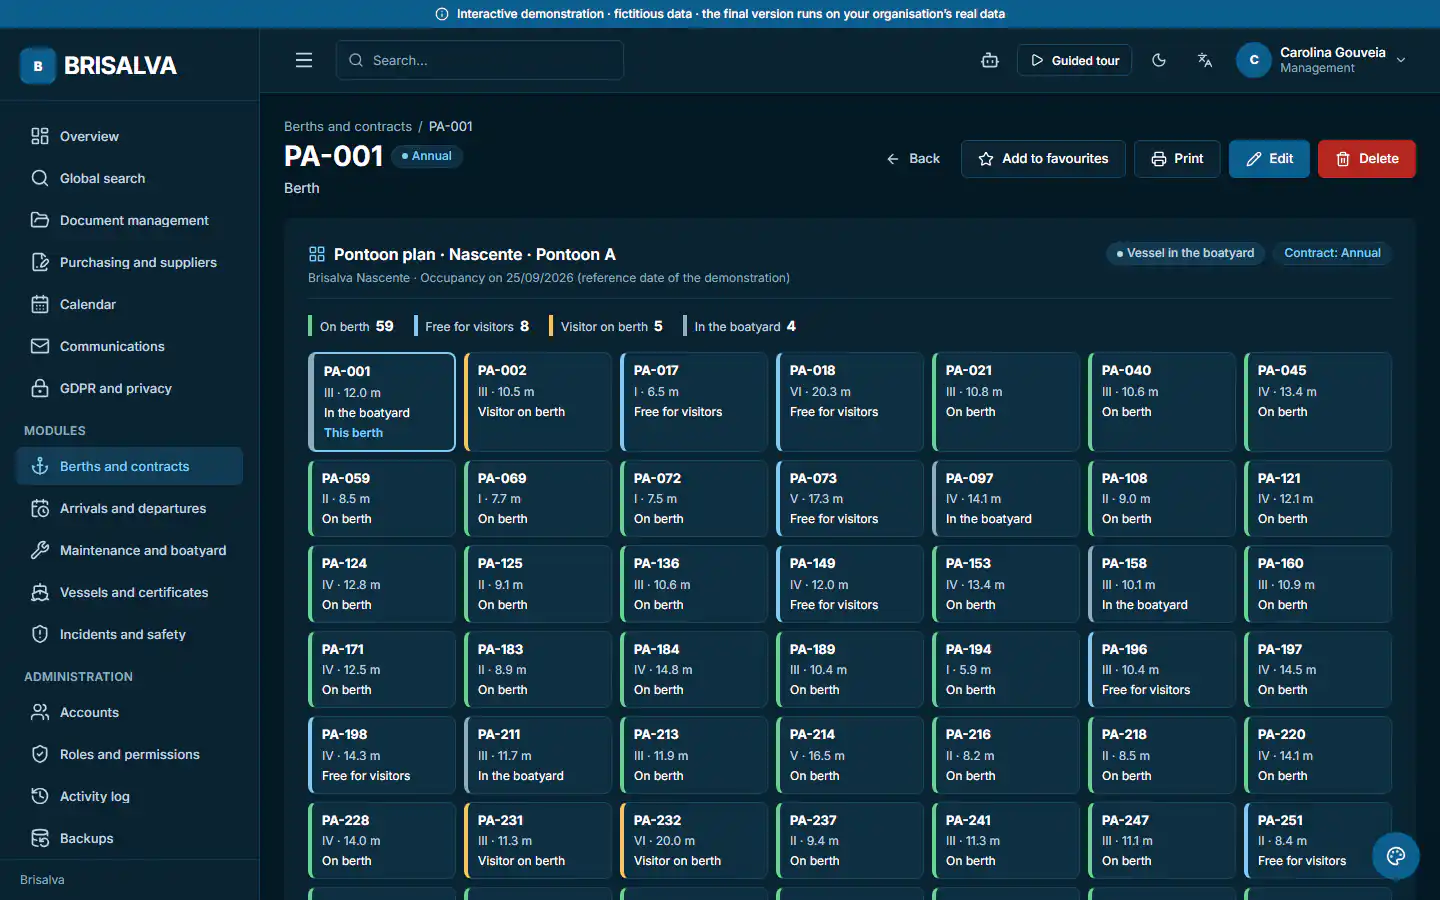
Task: Click the Contract: Annual badge
Action: click(1332, 253)
